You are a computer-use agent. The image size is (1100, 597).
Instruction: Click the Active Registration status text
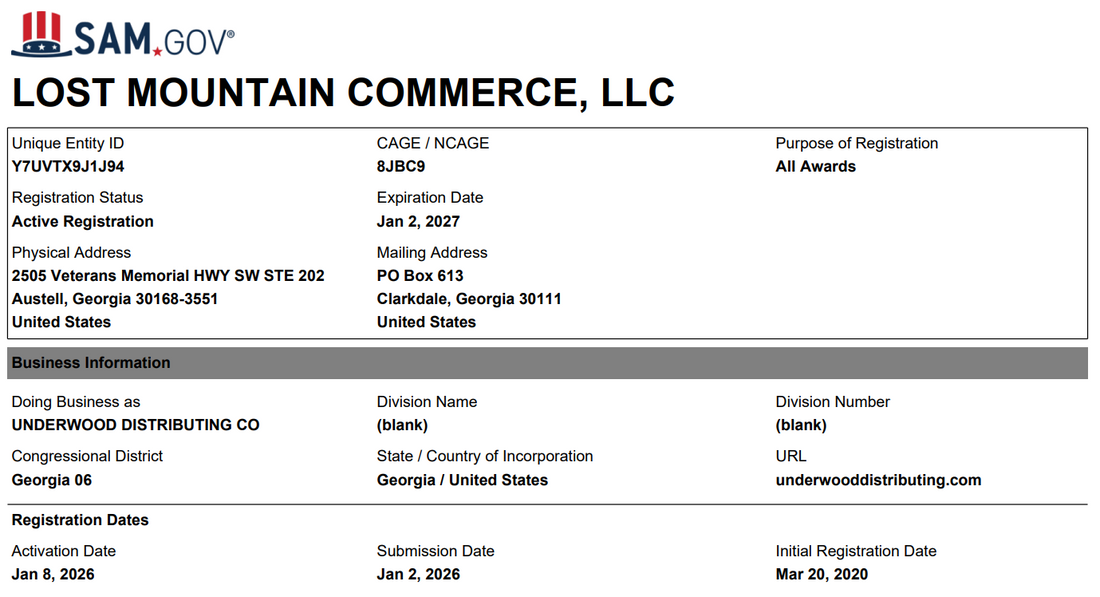[83, 221]
